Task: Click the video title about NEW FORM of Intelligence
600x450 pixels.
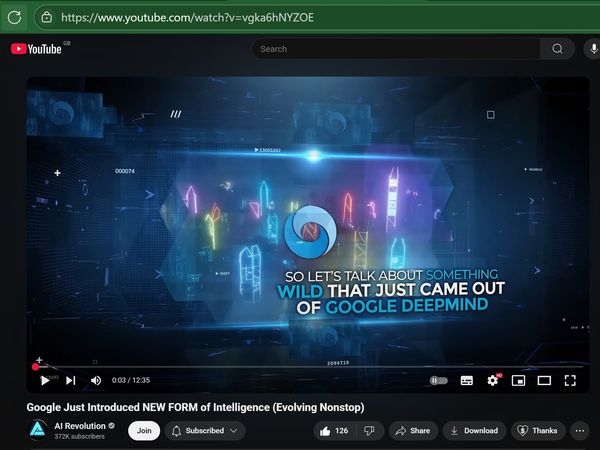Action: (x=195, y=408)
